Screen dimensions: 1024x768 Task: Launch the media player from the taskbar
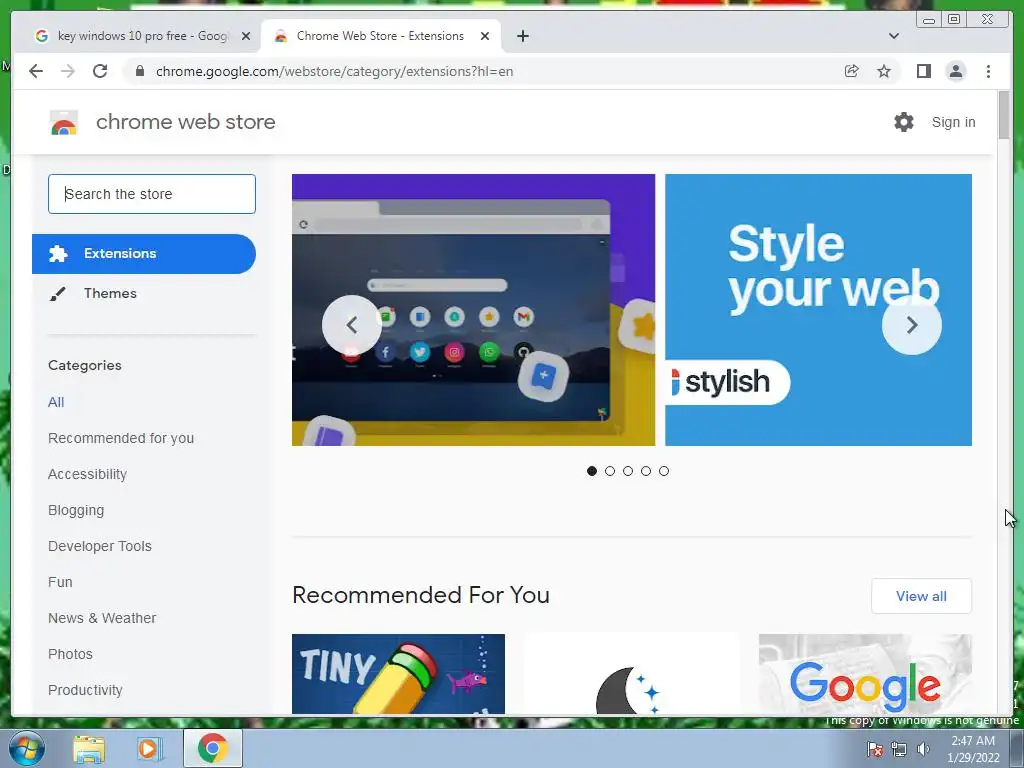(x=149, y=749)
